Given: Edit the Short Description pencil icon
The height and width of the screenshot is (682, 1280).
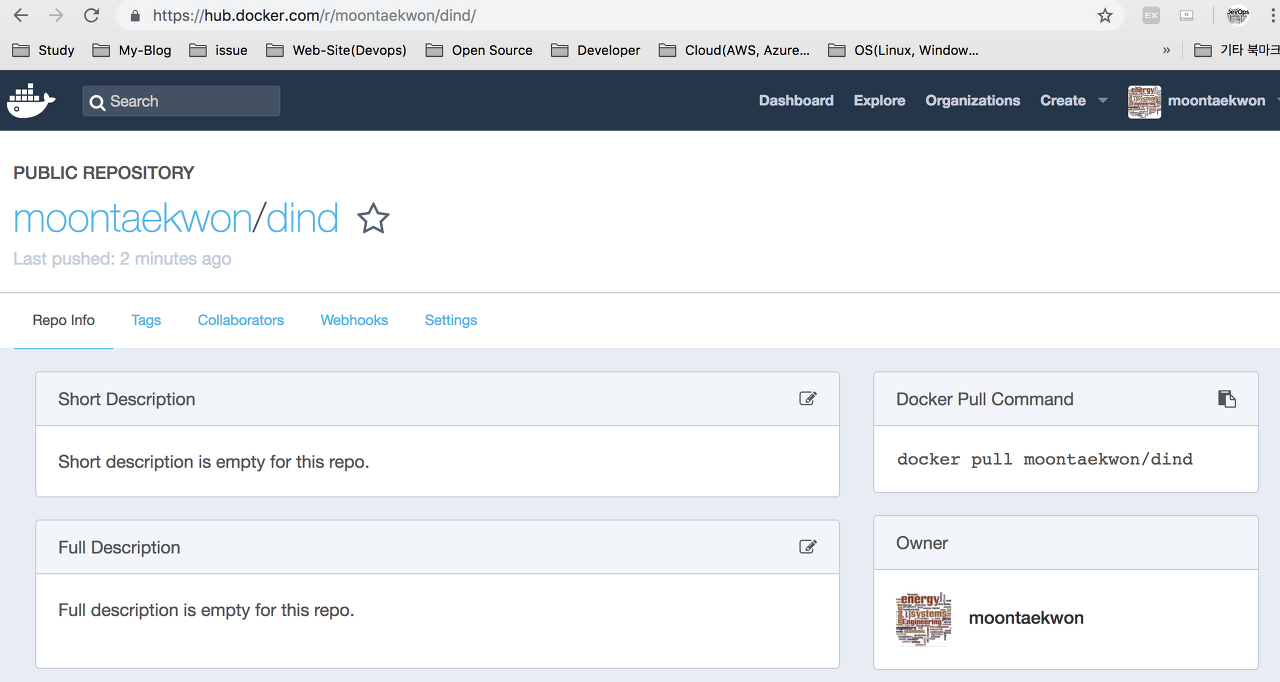Looking at the screenshot, I should 808,398.
